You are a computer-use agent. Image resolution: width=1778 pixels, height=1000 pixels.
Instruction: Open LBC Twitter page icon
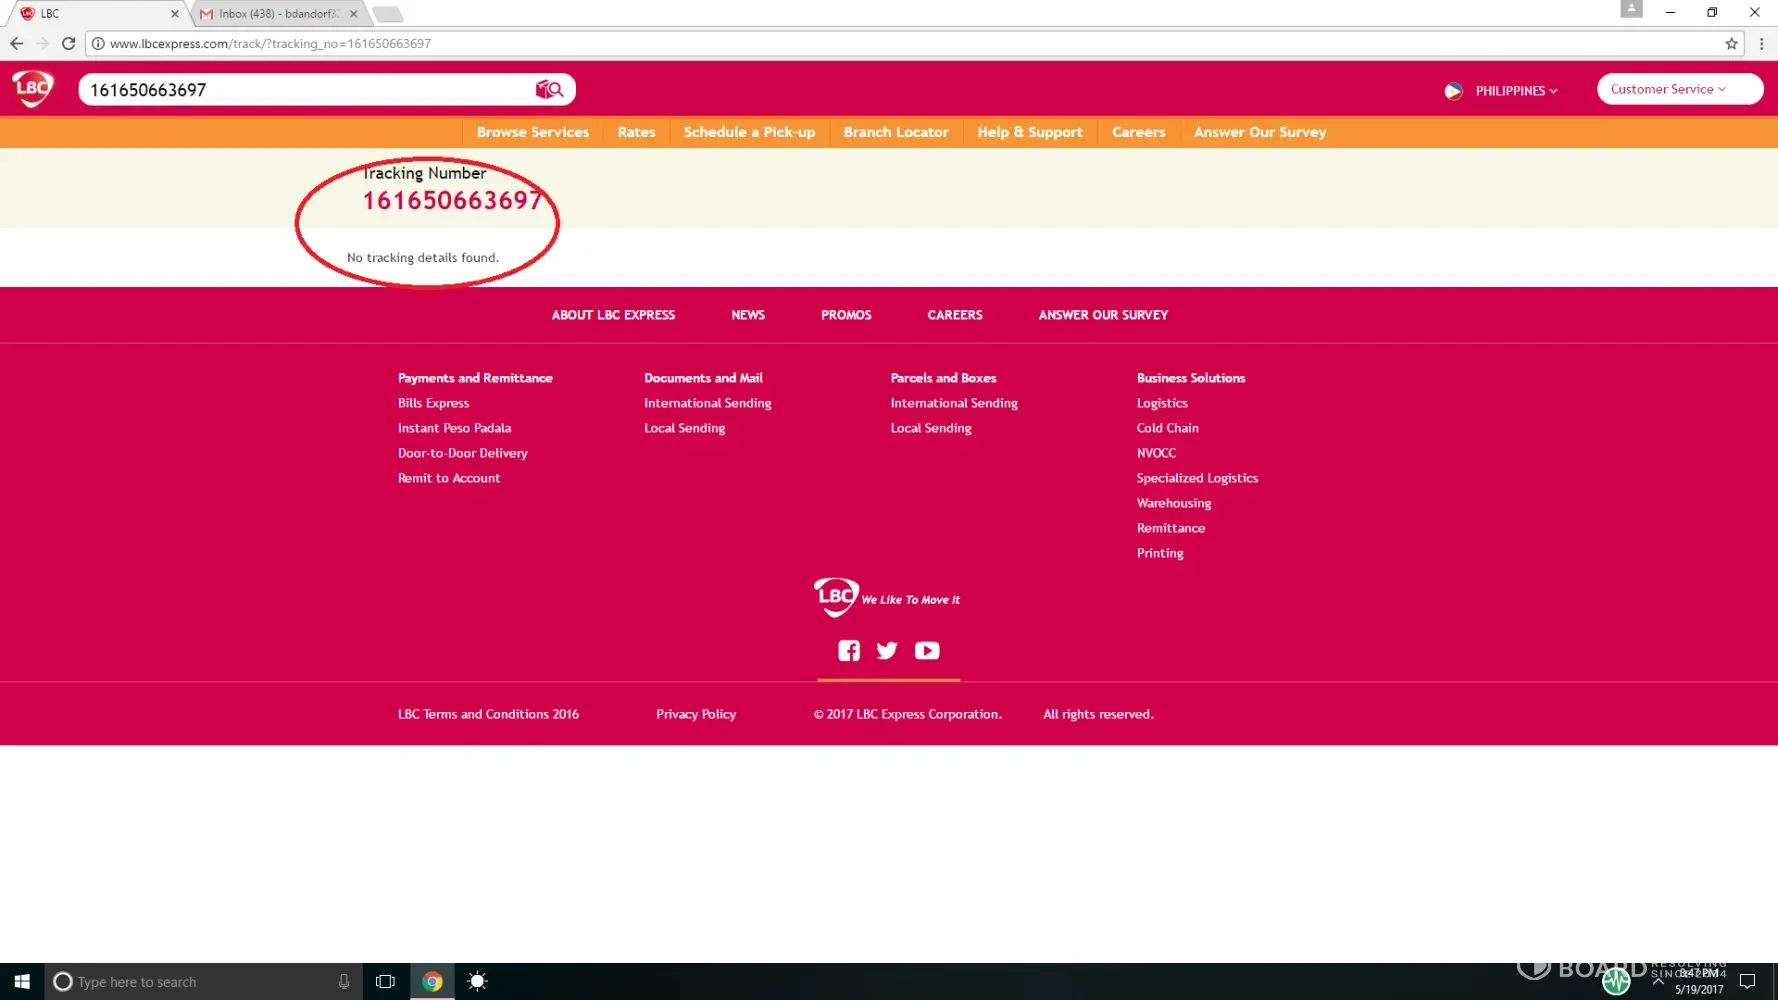(887, 651)
